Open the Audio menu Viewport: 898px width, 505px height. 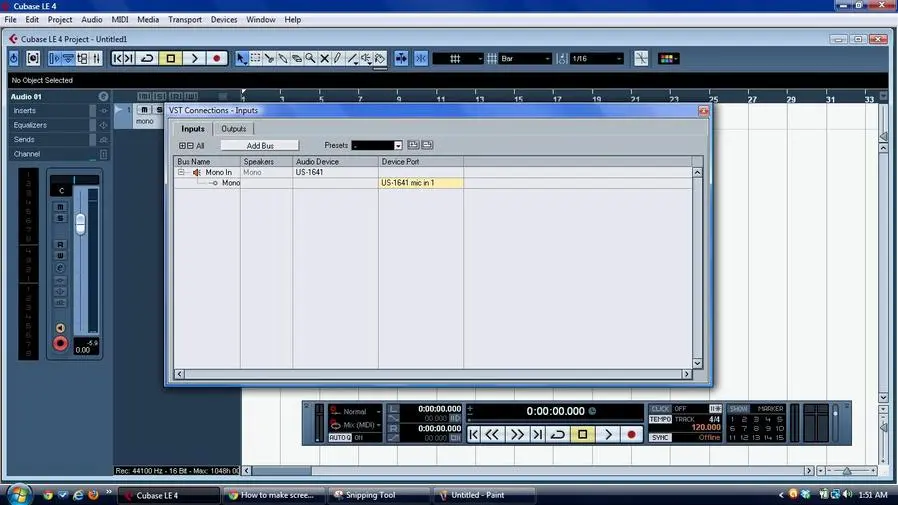tap(92, 19)
